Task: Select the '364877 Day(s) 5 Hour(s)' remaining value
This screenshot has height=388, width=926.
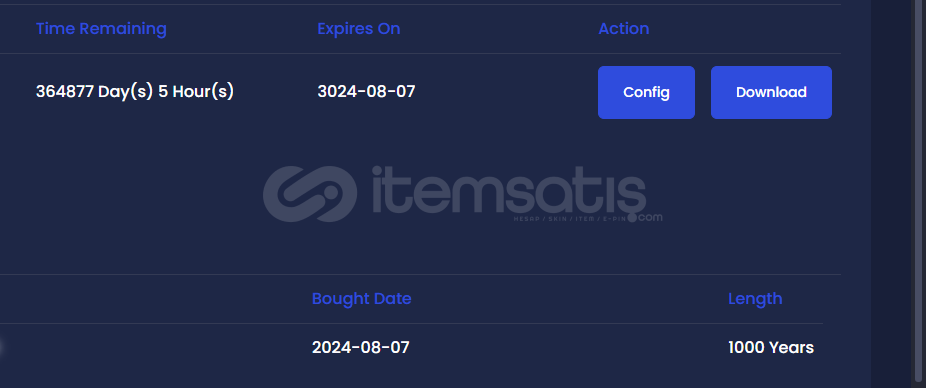Action: pyautogui.click(x=135, y=92)
